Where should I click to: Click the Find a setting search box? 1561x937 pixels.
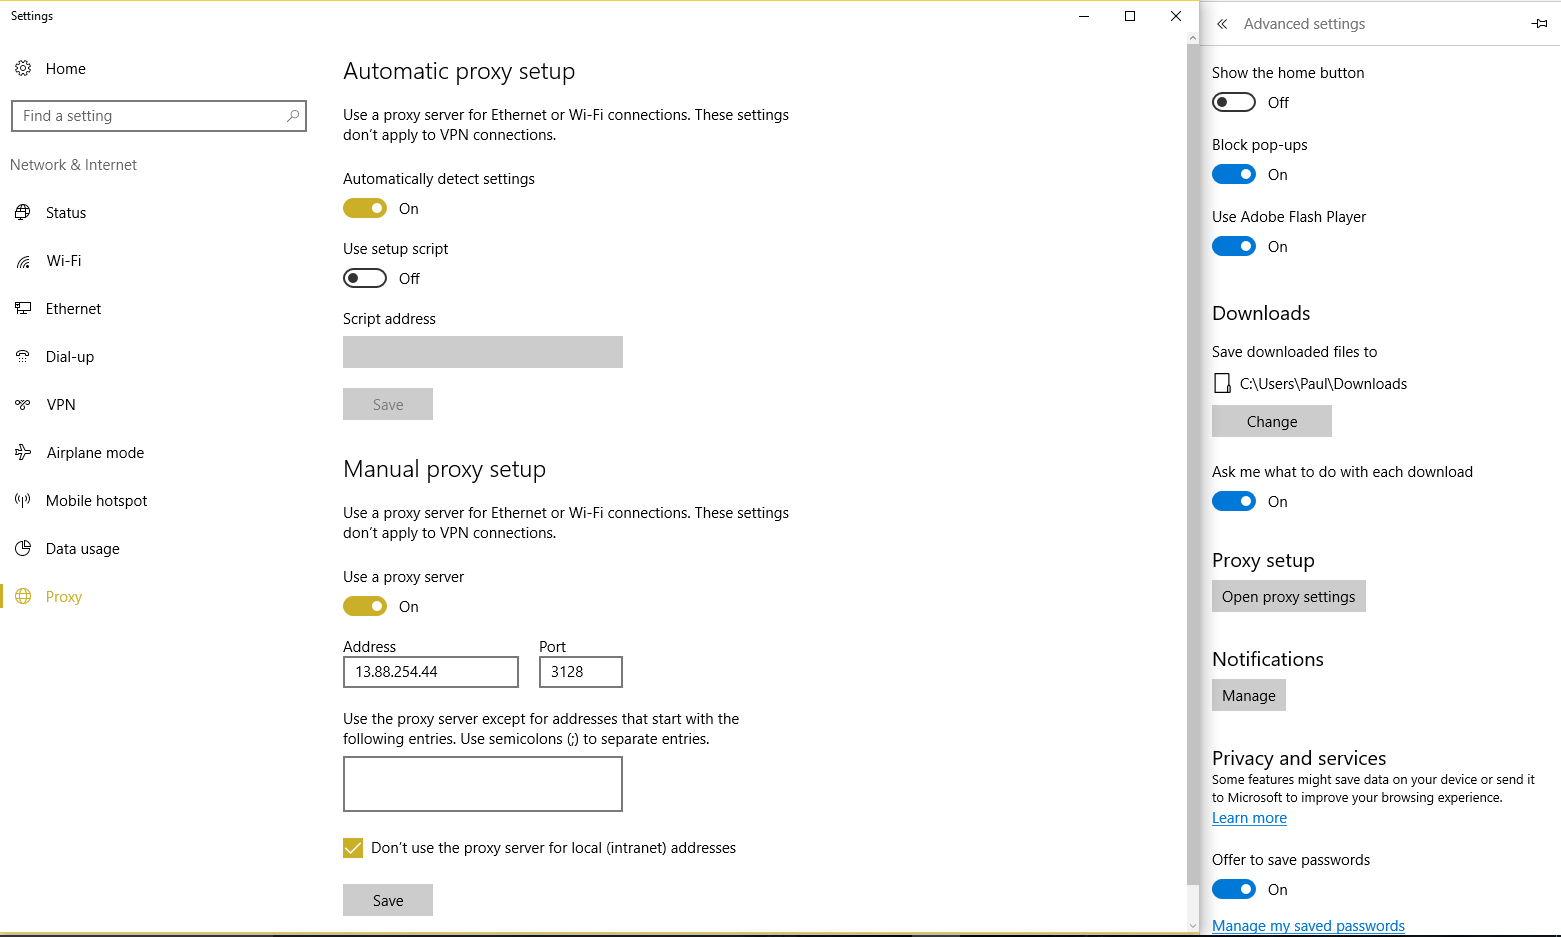(x=159, y=116)
